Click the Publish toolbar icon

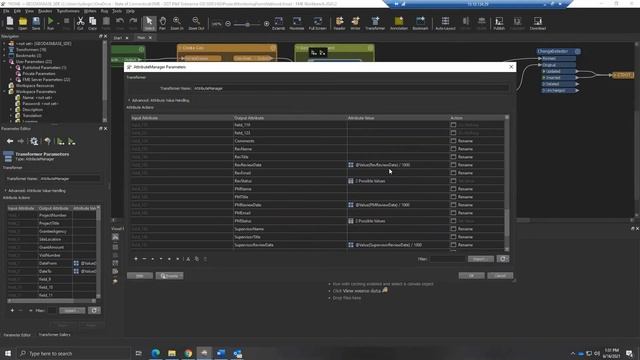499,23
